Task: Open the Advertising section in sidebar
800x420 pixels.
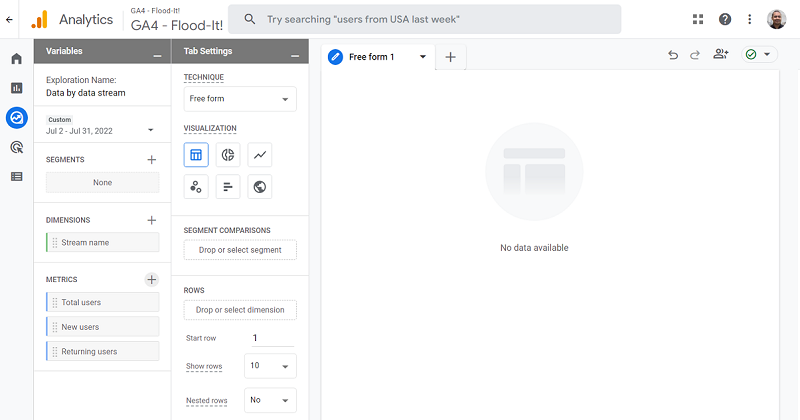Action: [16, 147]
